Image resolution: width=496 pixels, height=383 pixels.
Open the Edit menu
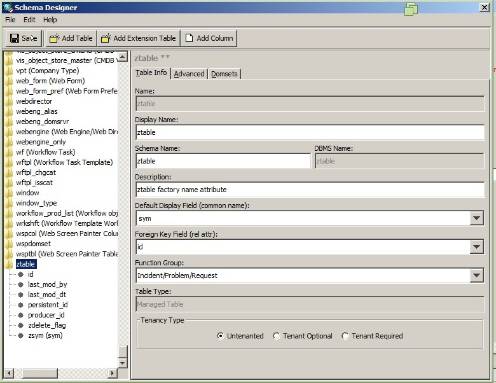[29, 20]
